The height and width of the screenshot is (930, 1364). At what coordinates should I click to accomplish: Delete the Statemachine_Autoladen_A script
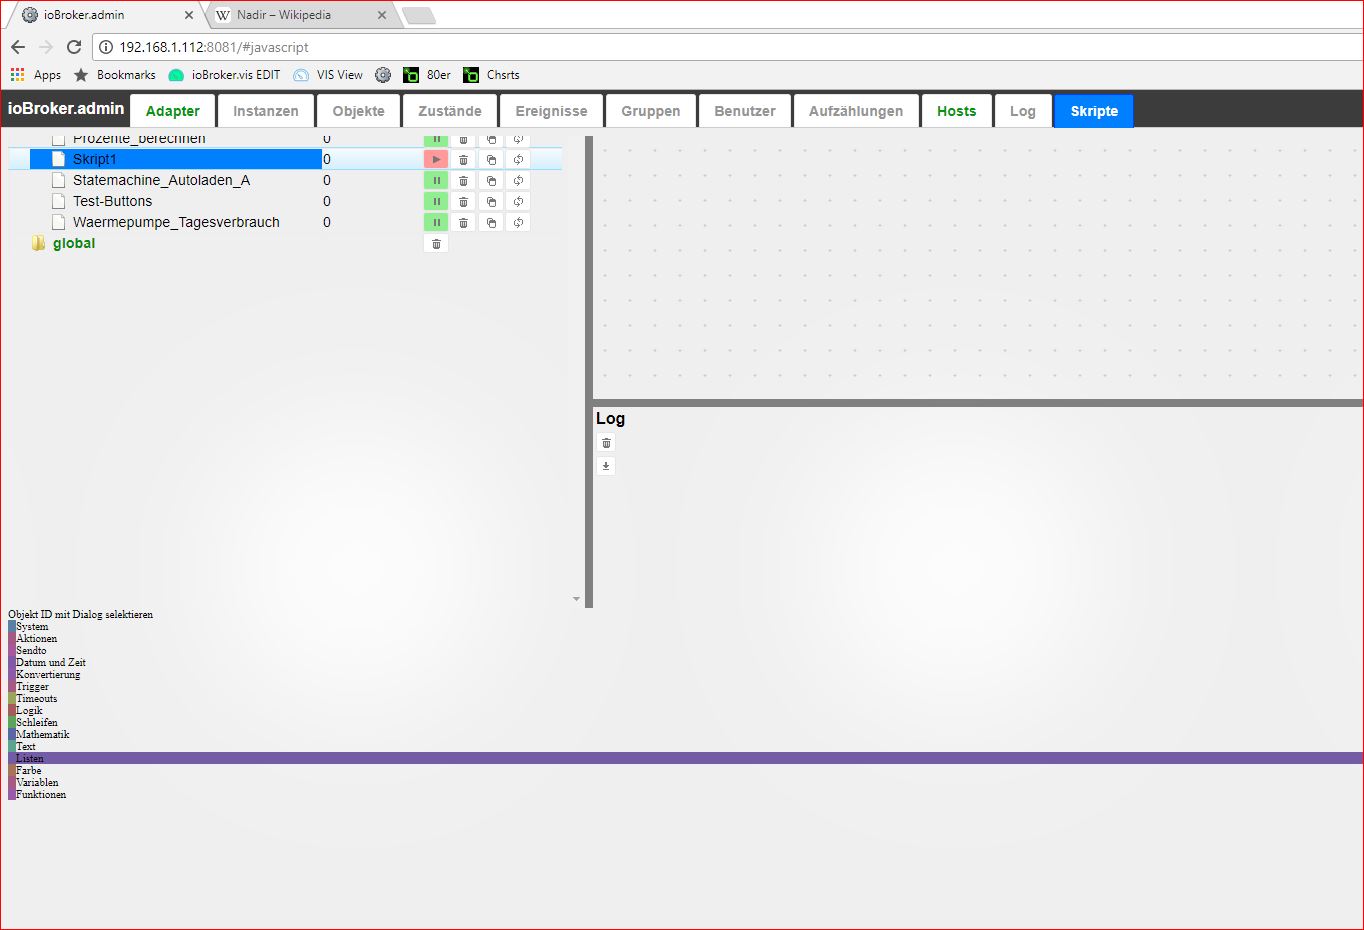click(463, 180)
